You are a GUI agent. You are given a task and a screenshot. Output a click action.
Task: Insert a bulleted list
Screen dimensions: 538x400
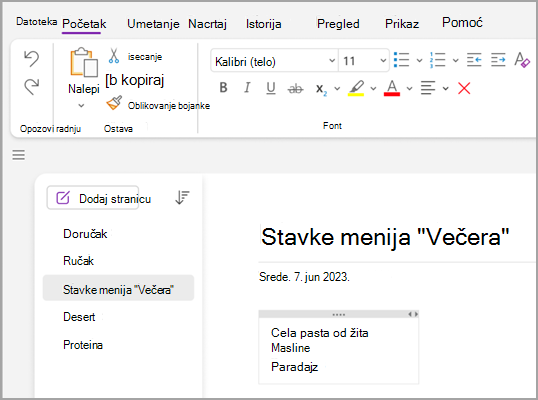tap(401, 60)
